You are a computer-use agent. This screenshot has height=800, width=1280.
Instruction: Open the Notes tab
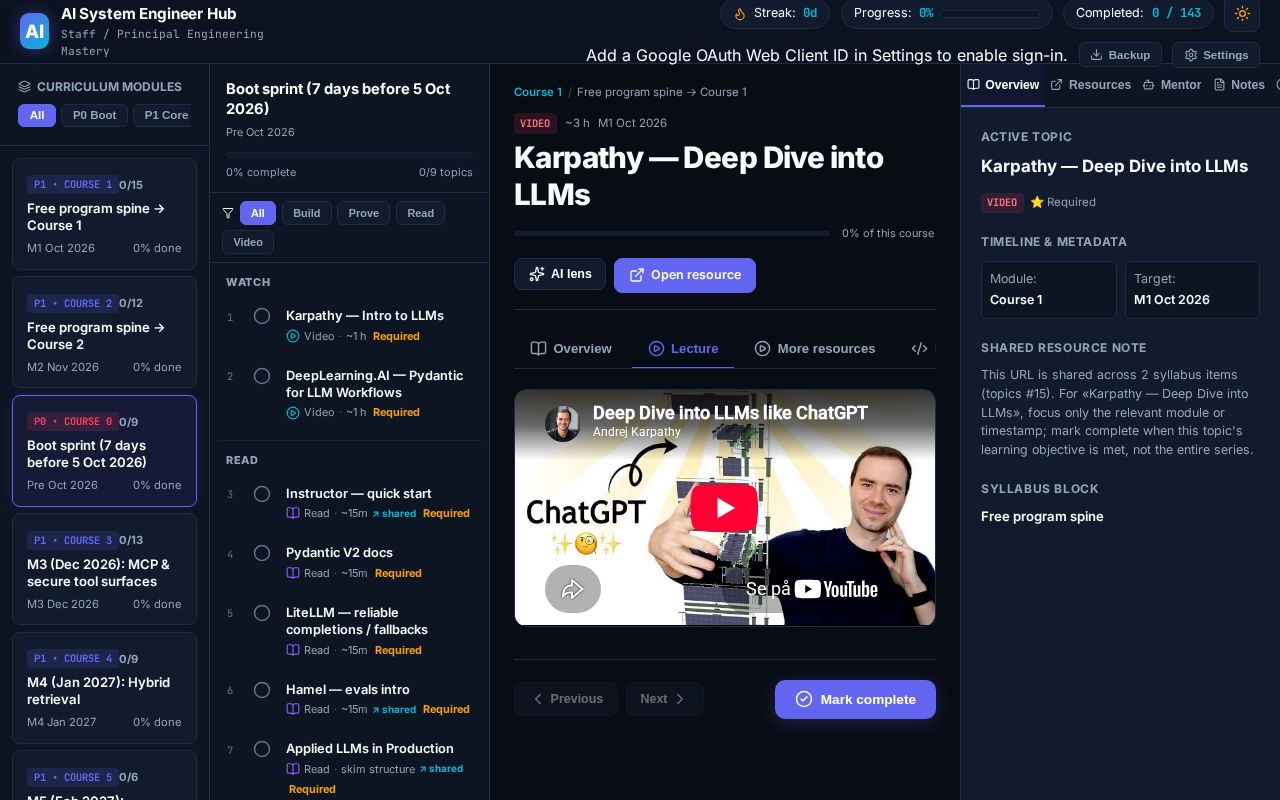(x=1239, y=85)
